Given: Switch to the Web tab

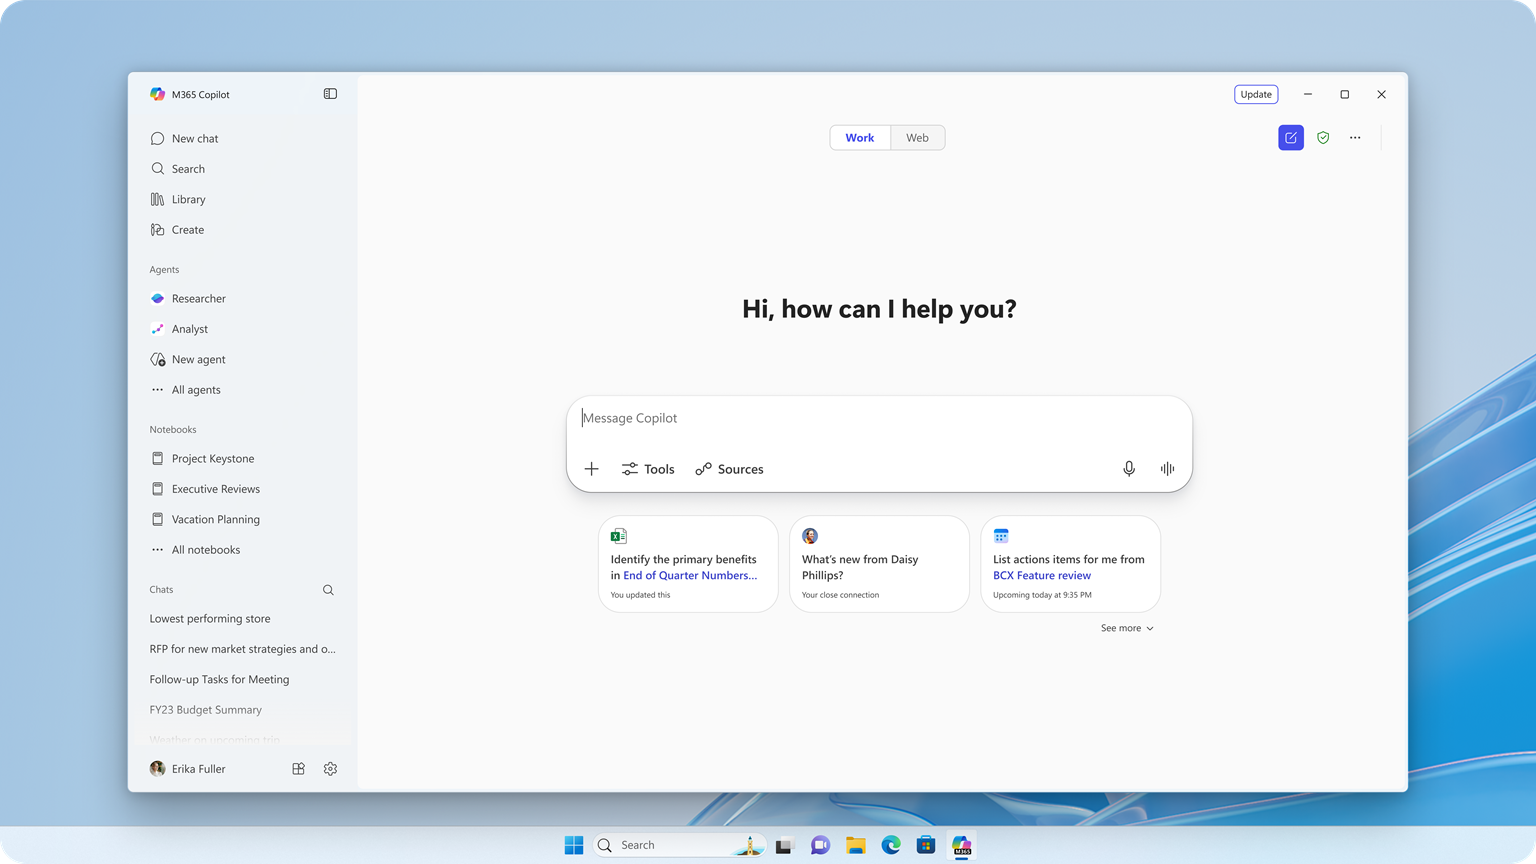Looking at the screenshot, I should click(917, 137).
